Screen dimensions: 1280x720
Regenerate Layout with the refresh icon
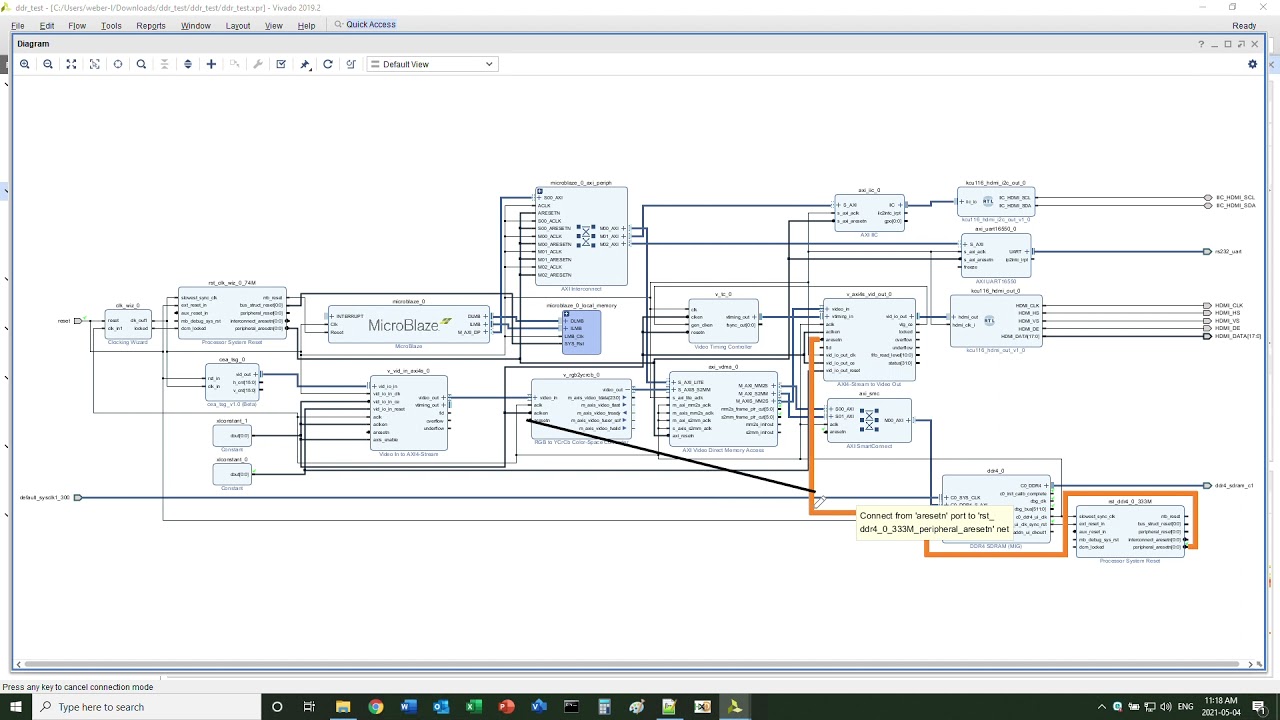328,64
